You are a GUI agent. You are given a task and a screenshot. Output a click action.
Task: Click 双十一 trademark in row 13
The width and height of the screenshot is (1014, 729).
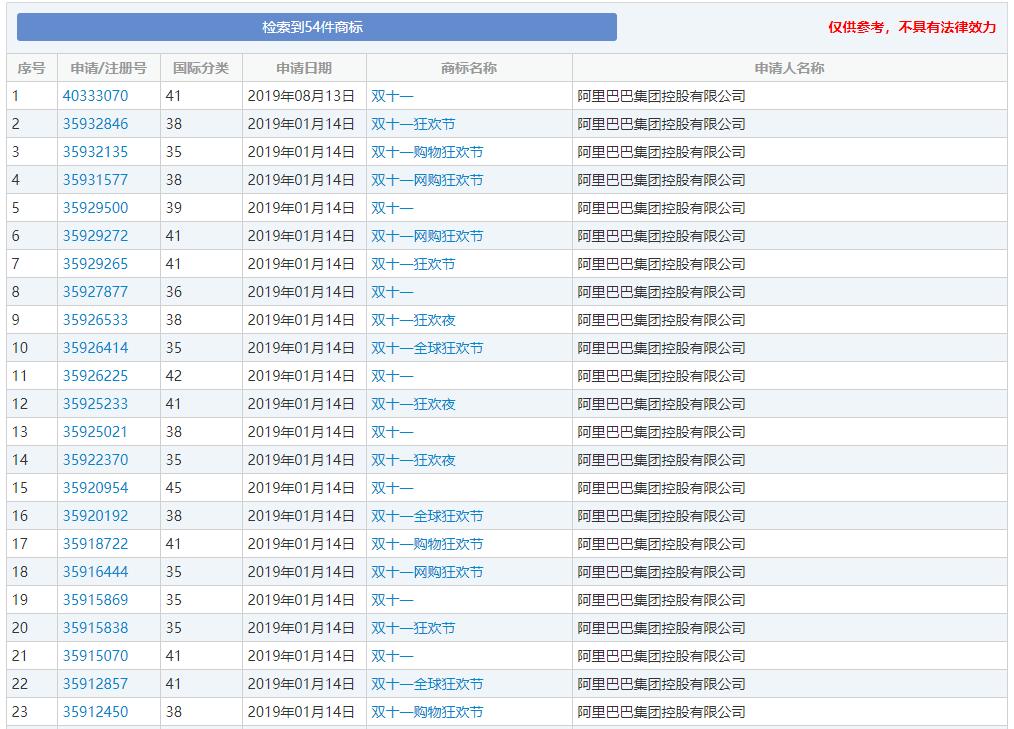point(392,432)
